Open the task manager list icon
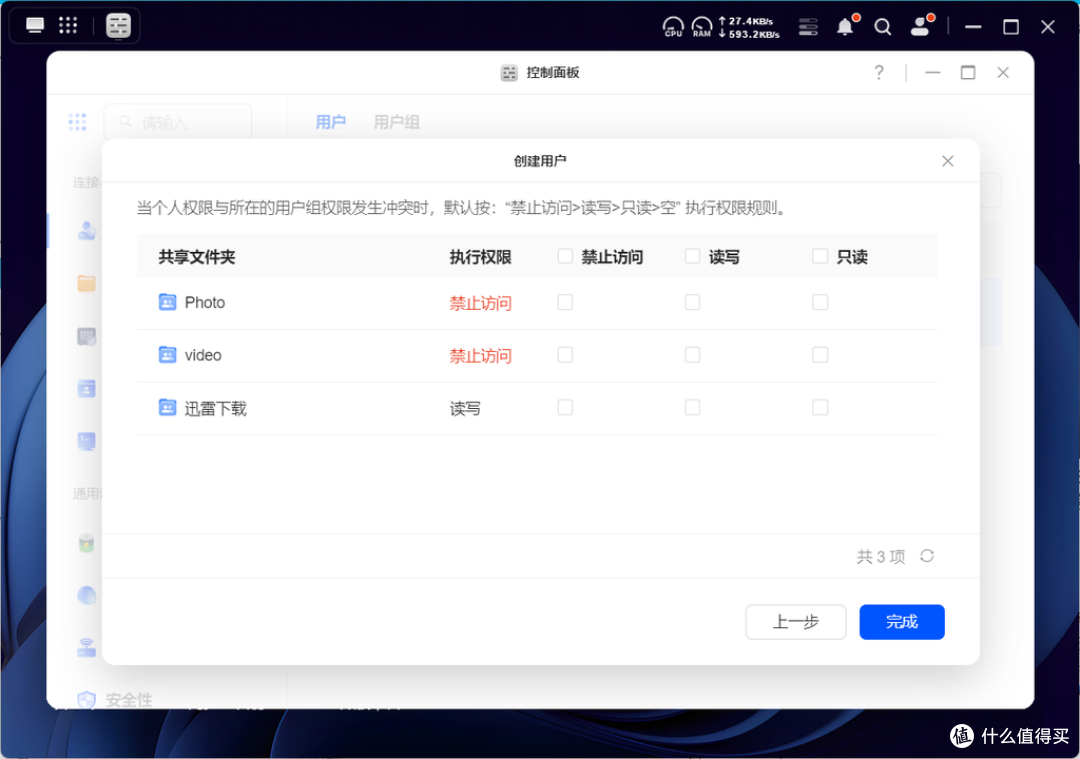This screenshot has height=759, width=1080. [808, 27]
